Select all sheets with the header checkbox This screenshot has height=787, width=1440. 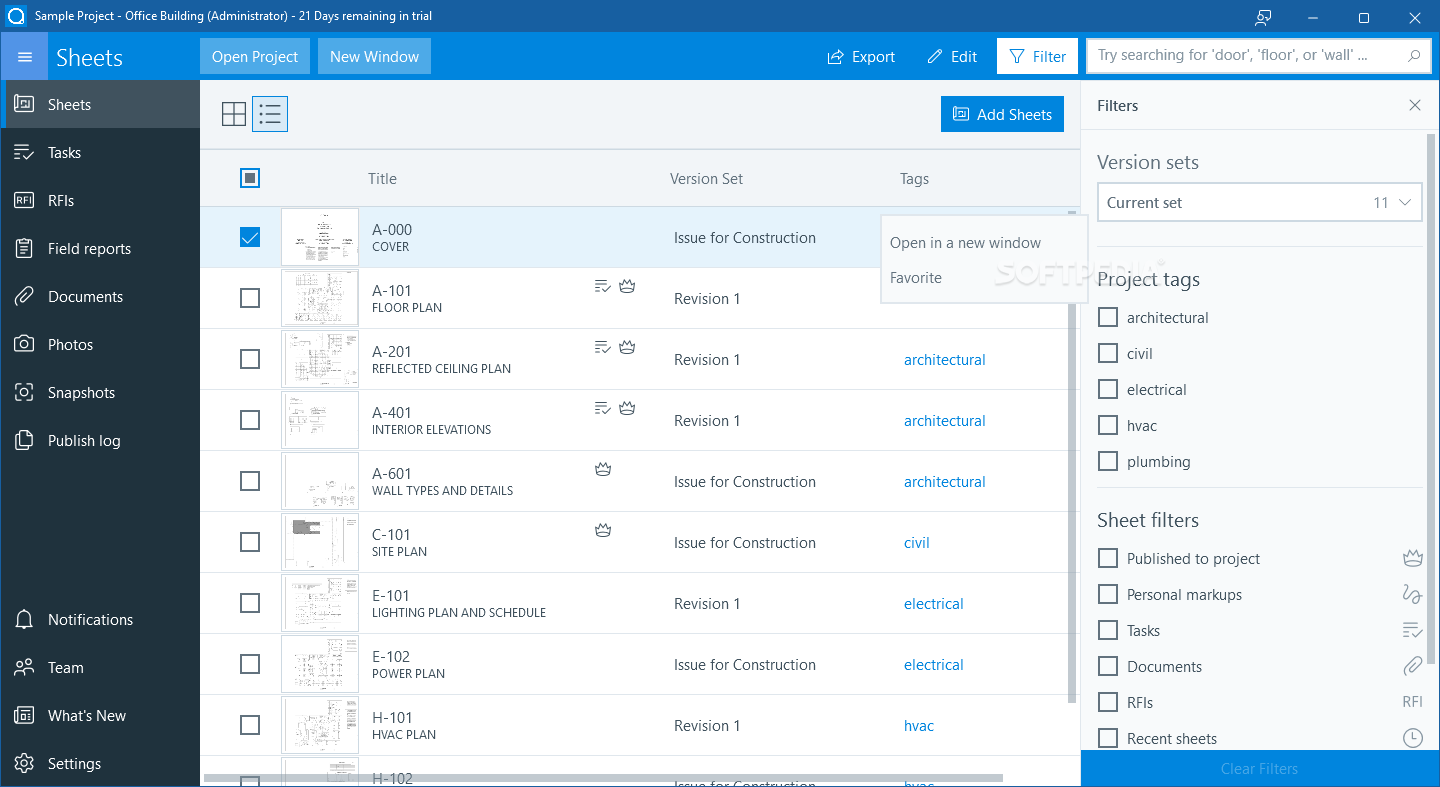[249, 177]
